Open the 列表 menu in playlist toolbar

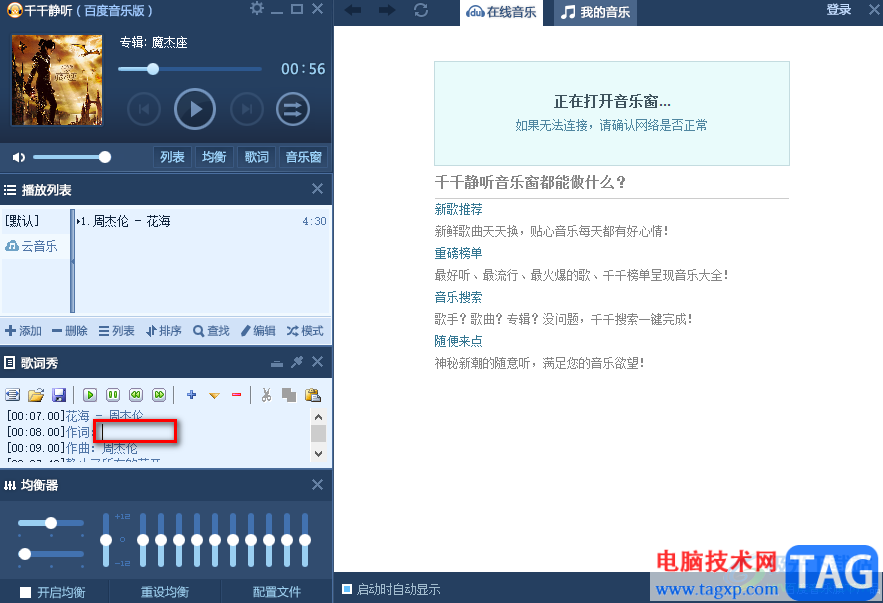(x=117, y=331)
